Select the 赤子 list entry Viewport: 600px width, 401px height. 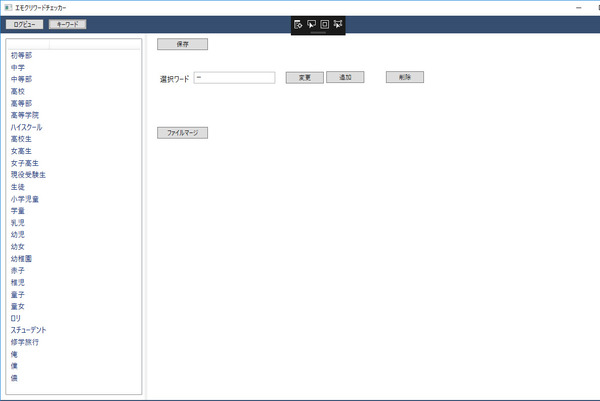tap(18, 271)
